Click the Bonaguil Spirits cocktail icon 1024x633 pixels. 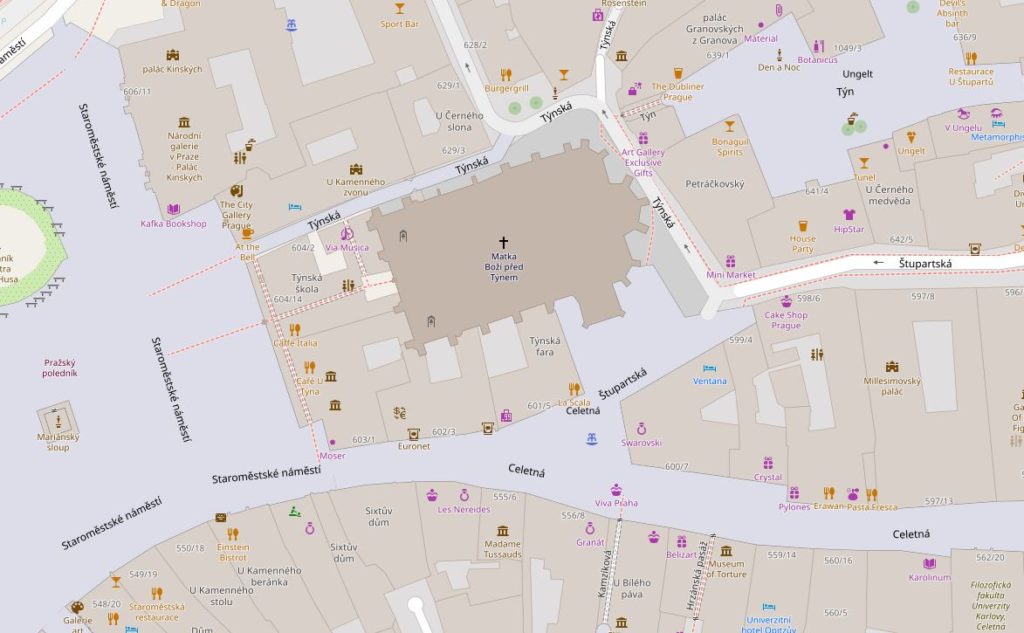pyautogui.click(x=729, y=126)
